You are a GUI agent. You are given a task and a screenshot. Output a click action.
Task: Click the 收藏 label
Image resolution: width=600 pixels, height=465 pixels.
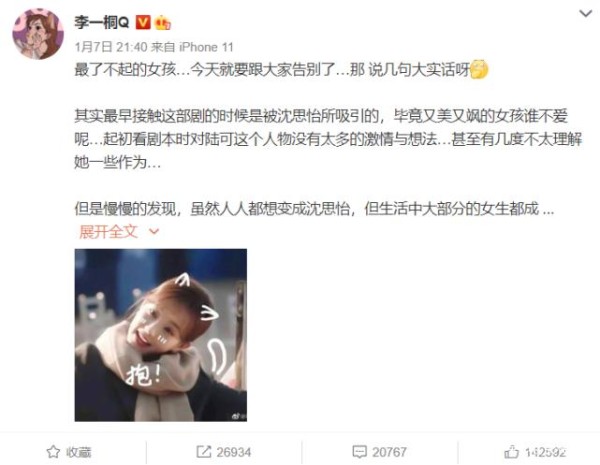coord(78,452)
